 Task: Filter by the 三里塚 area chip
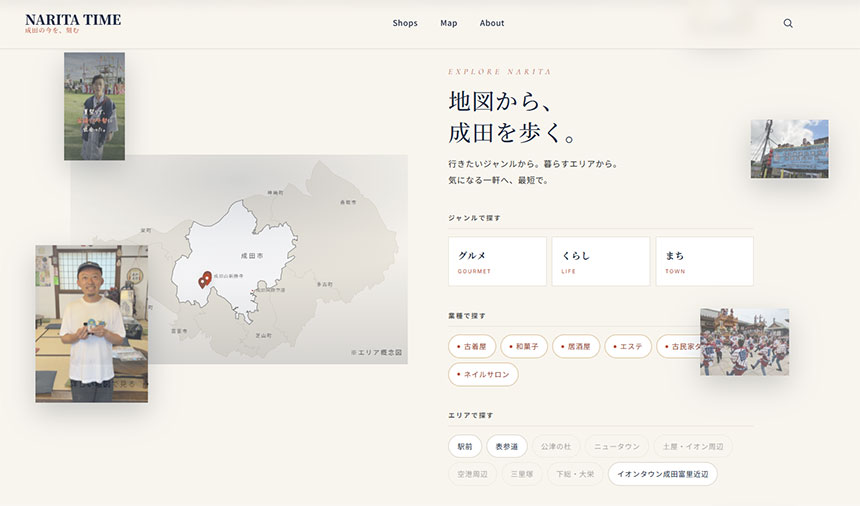coord(522,474)
